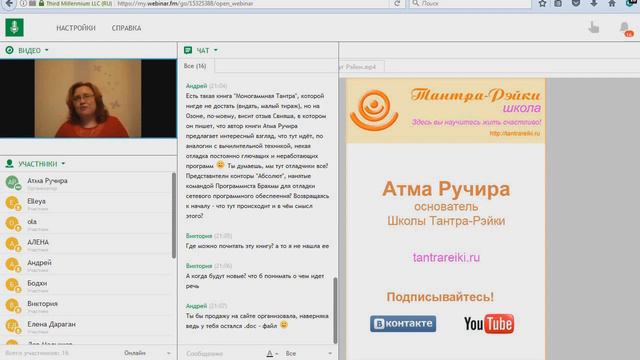Screen dimensions: 640x360
Task: Click the raise hand icon
Action: tap(594, 28)
